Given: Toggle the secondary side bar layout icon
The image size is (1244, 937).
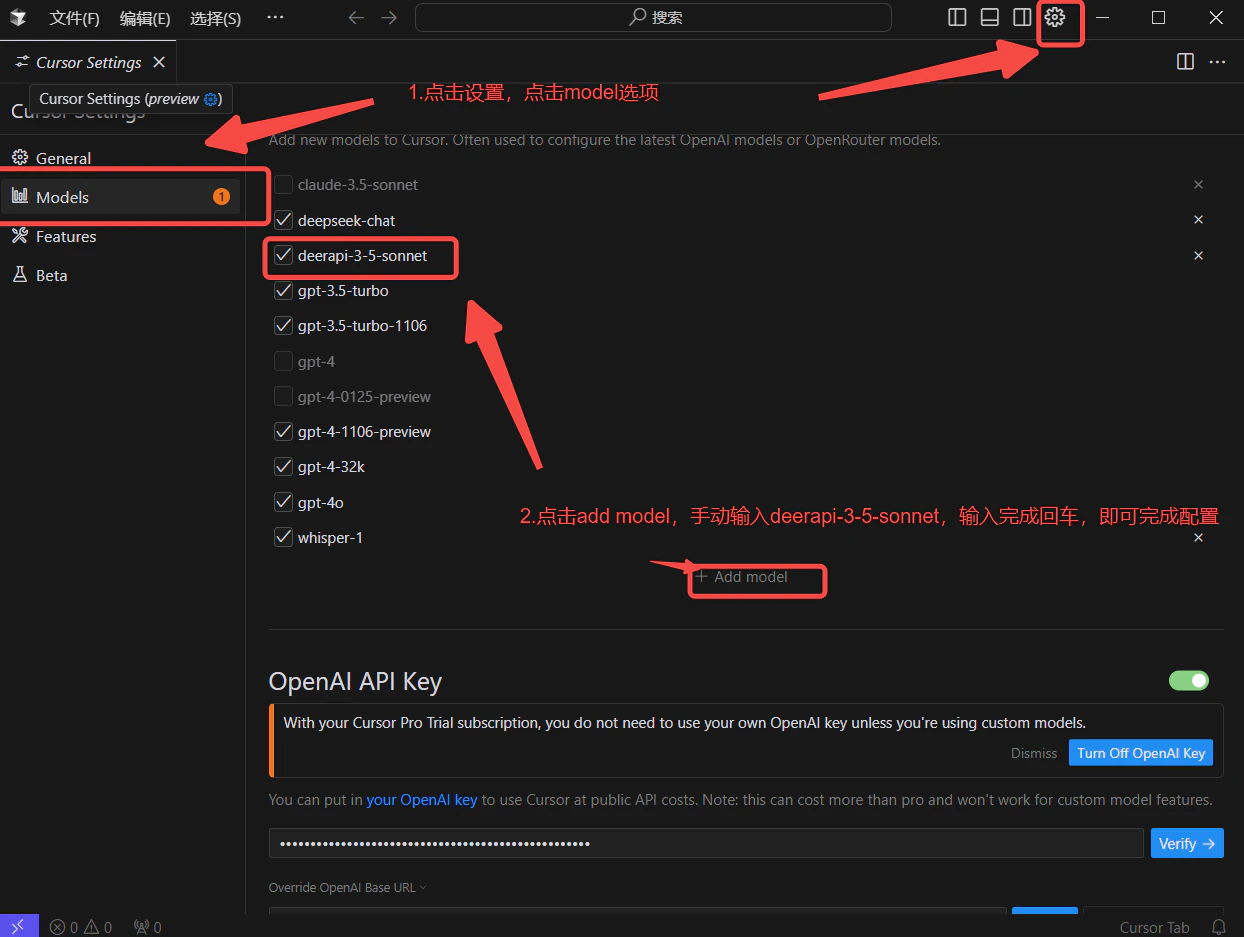Looking at the screenshot, I should tap(1022, 17).
